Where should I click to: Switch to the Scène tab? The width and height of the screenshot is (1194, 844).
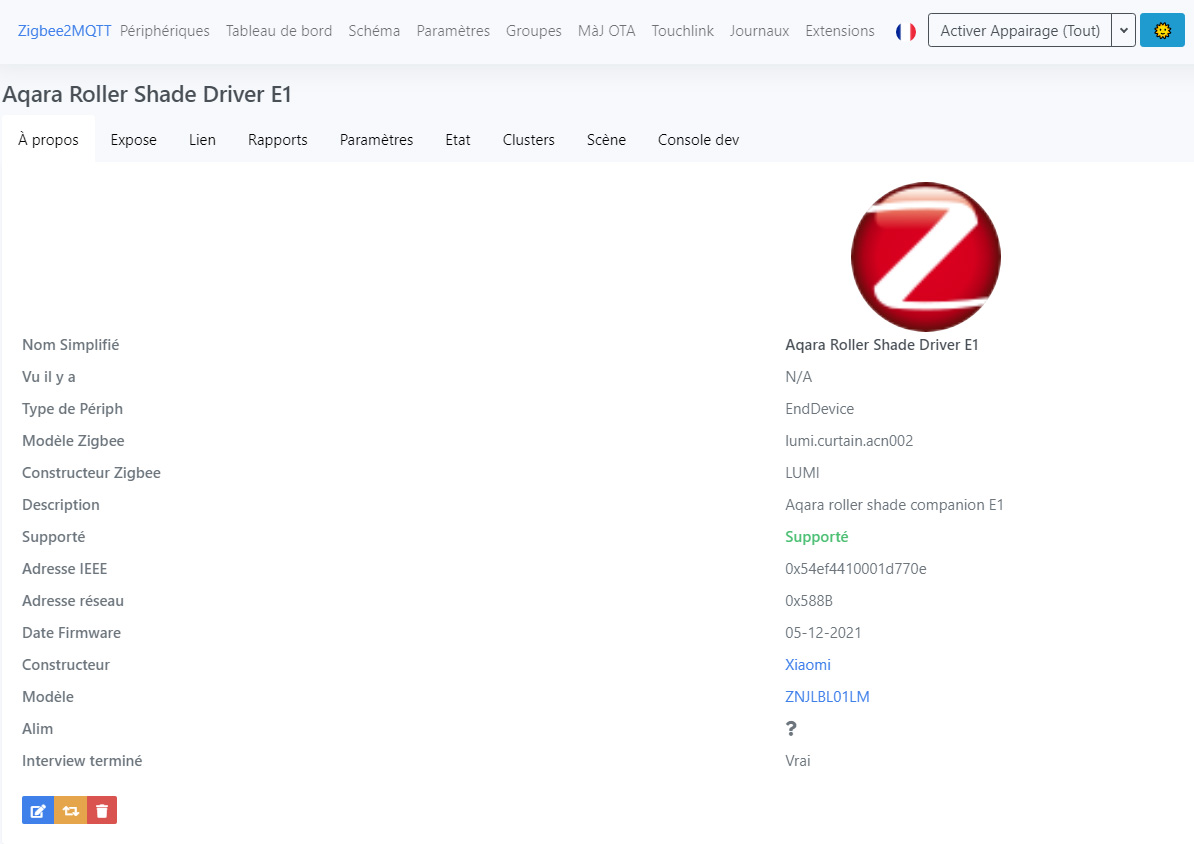(606, 139)
